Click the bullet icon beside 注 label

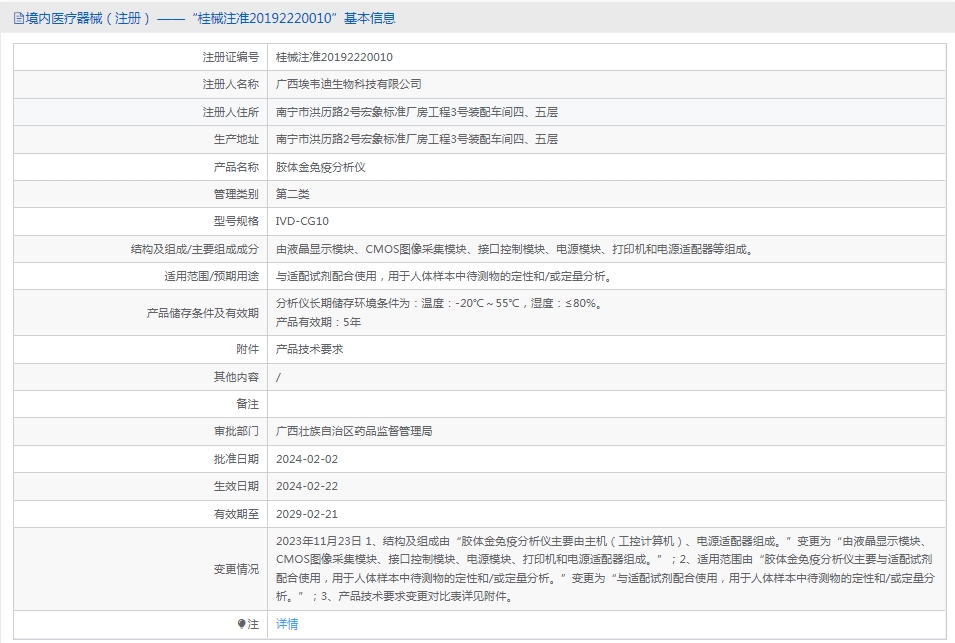pyautogui.click(x=241, y=624)
